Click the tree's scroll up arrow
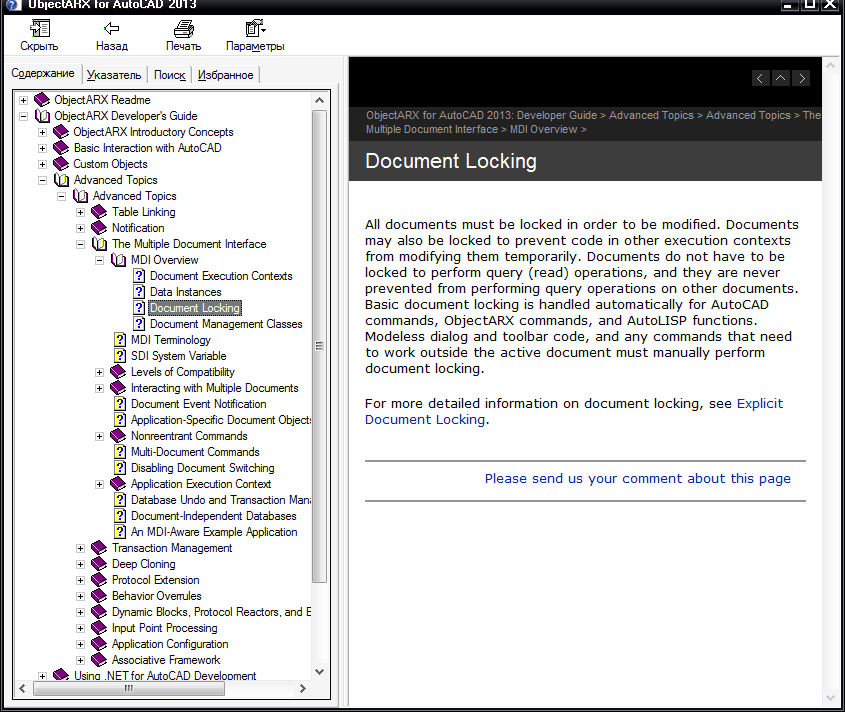845x712 pixels. pos(319,100)
